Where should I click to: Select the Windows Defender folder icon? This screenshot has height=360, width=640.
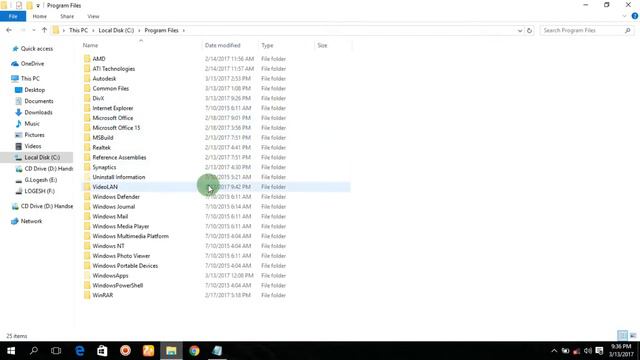pyautogui.click(x=87, y=197)
